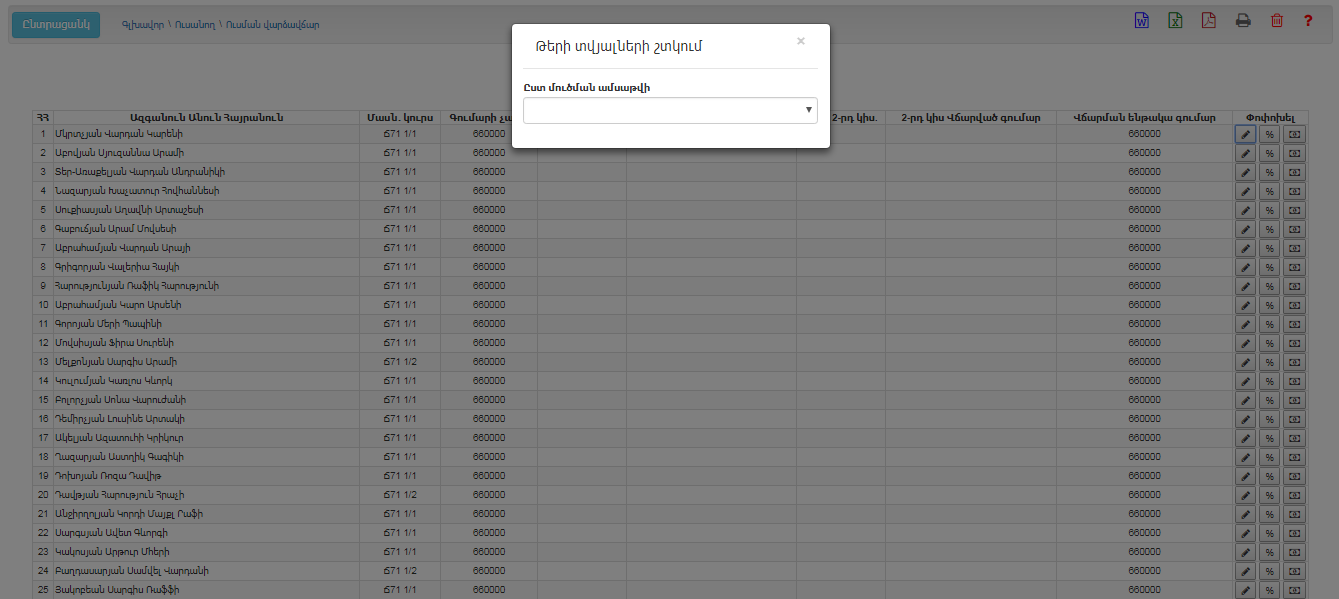The width and height of the screenshot is (1339, 599).
Task: Open help with the red question mark
Action: click(x=1308, y=21)
